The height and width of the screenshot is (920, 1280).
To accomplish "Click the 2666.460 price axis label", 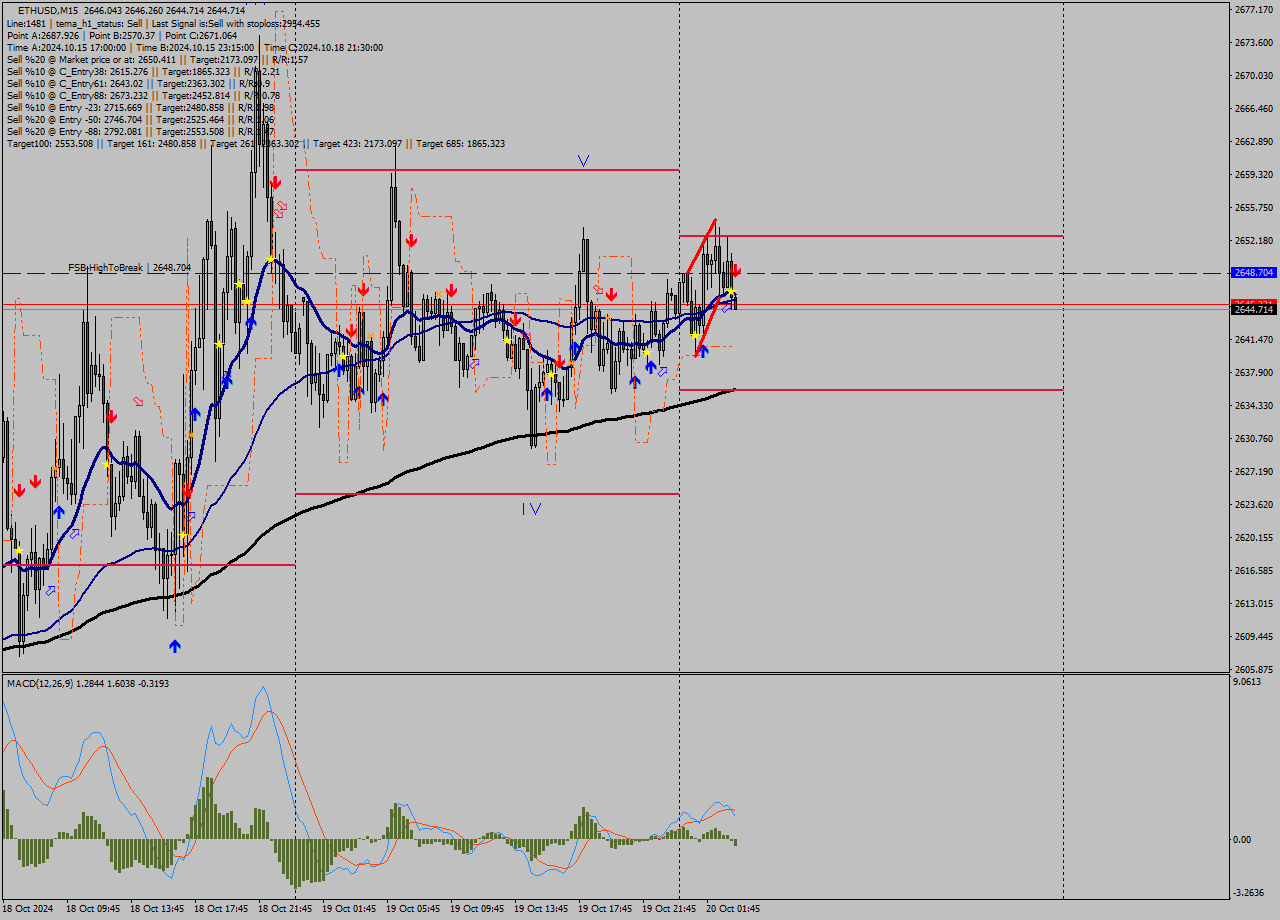I will 1253,109.
